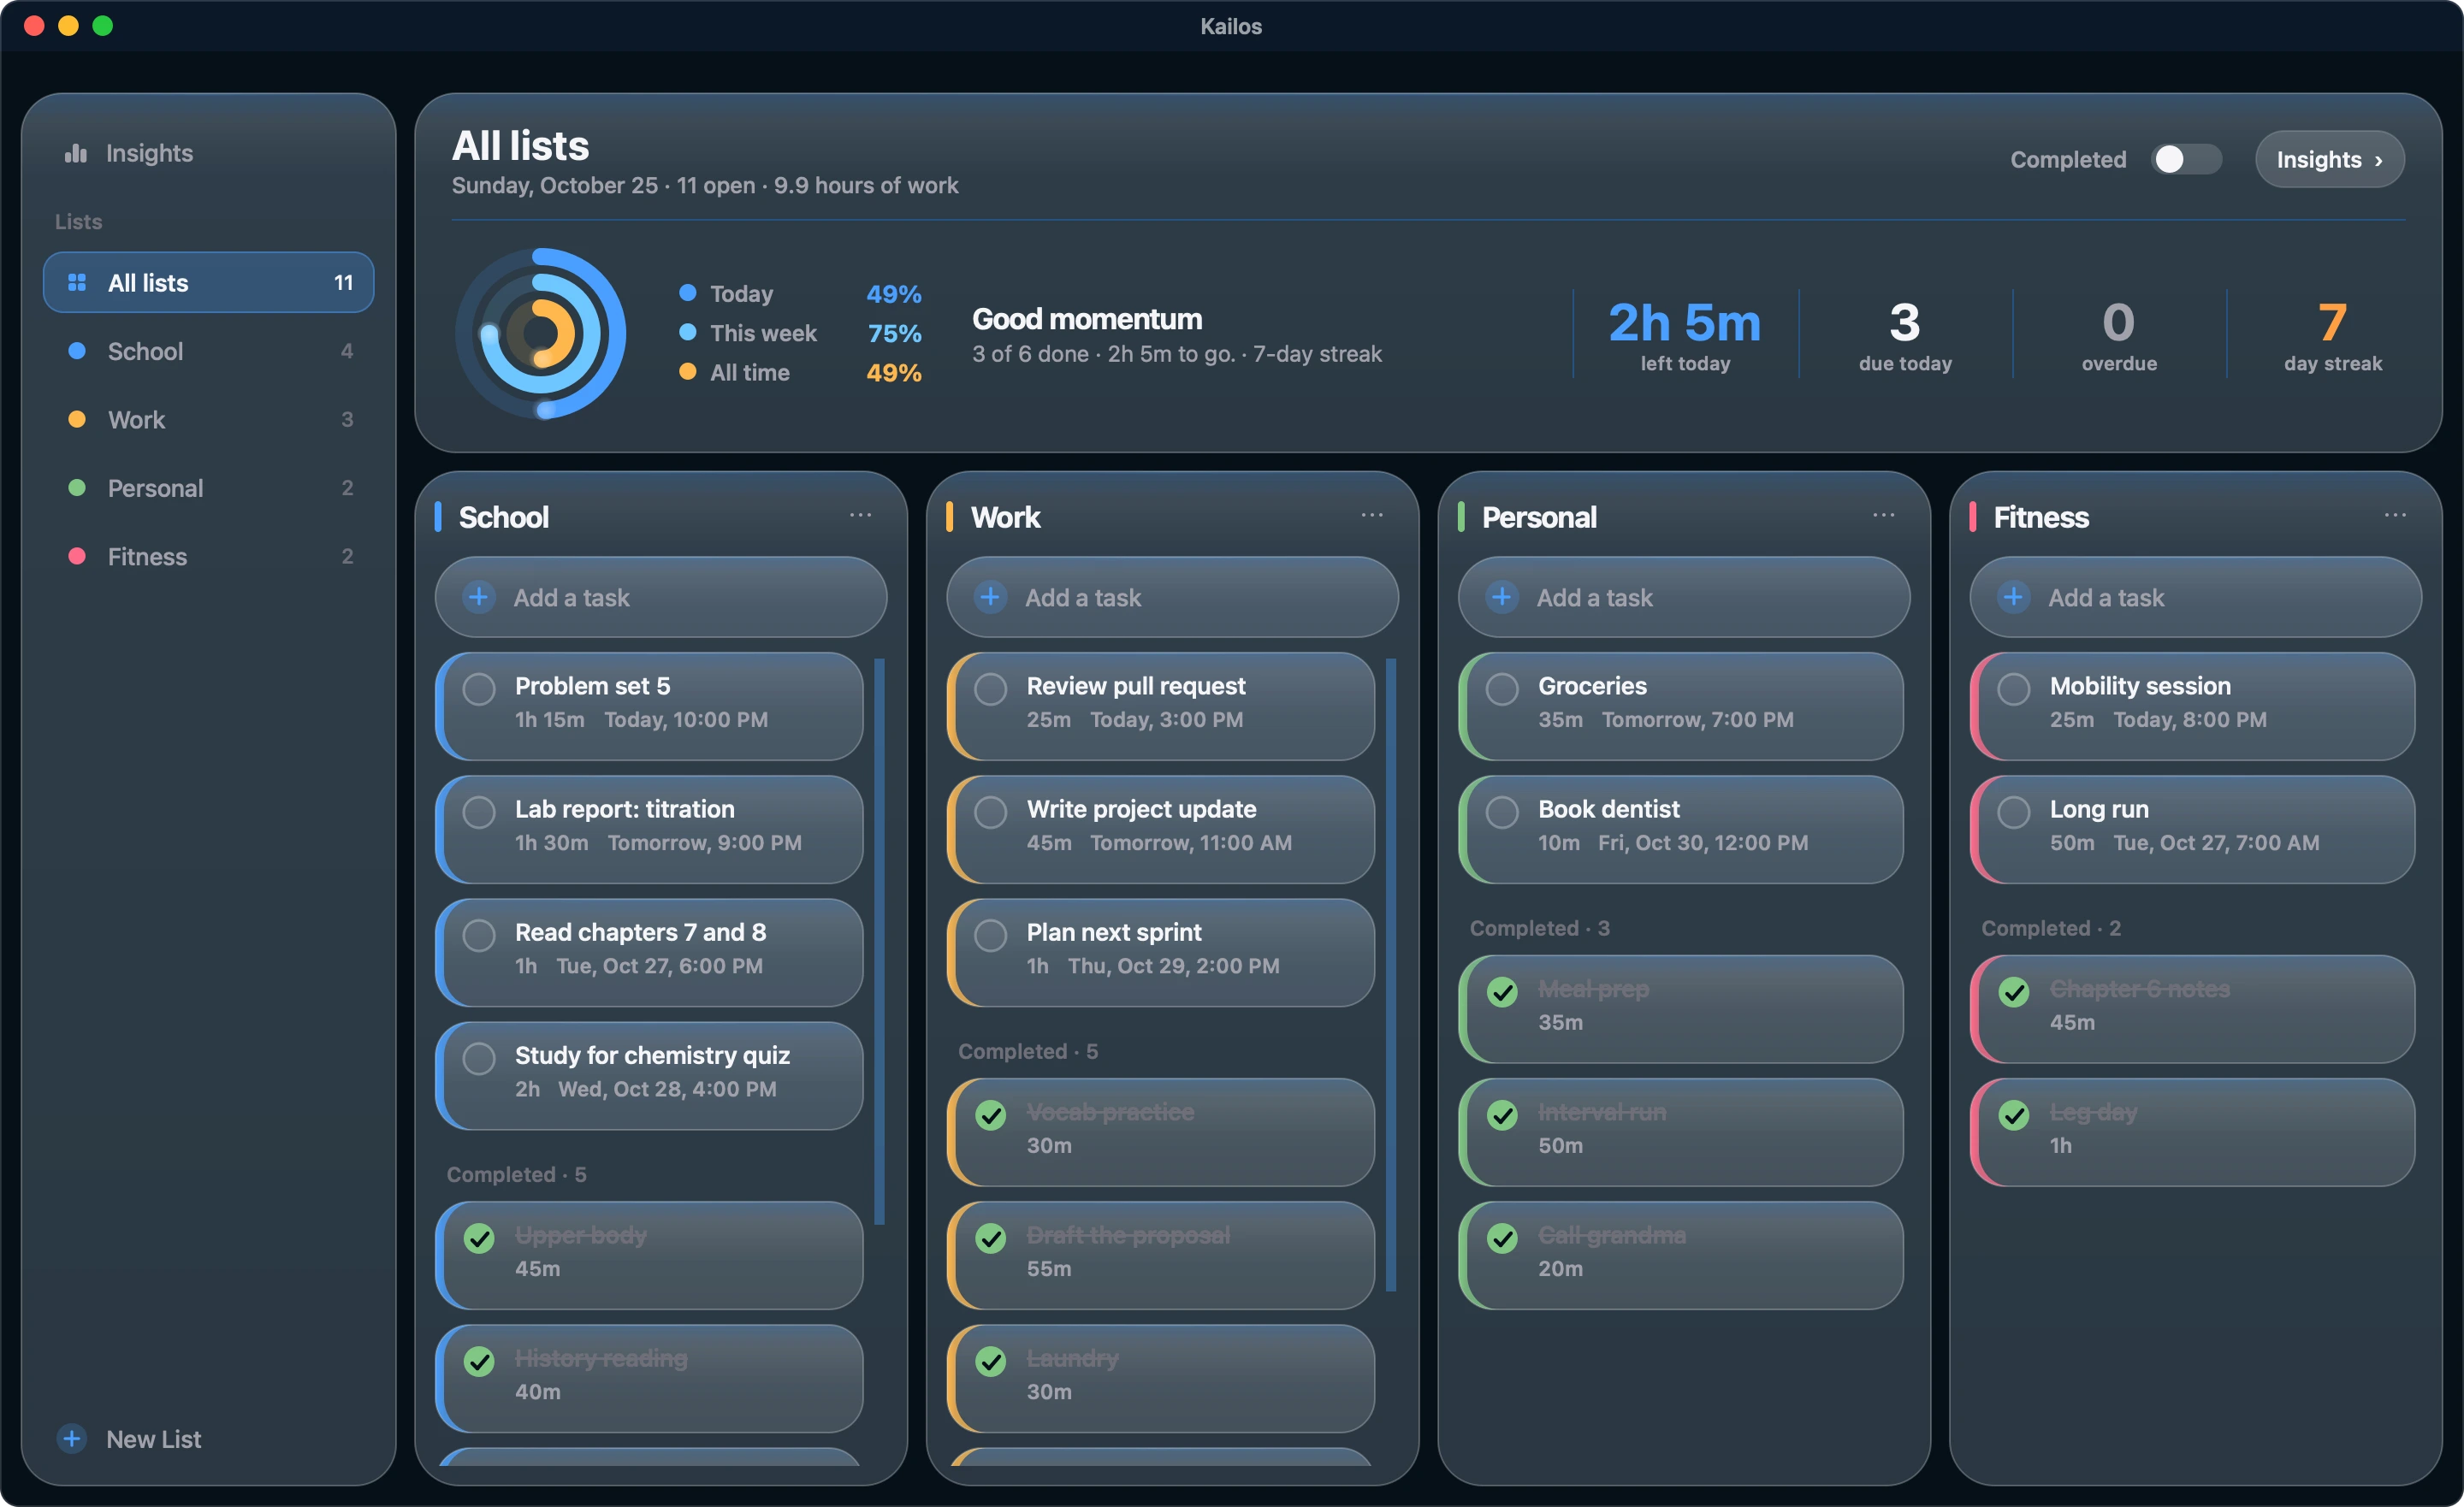Screen dimensions: 2464x1507
Task: Open the Personal column more options menu
Action: [1884, 515]
